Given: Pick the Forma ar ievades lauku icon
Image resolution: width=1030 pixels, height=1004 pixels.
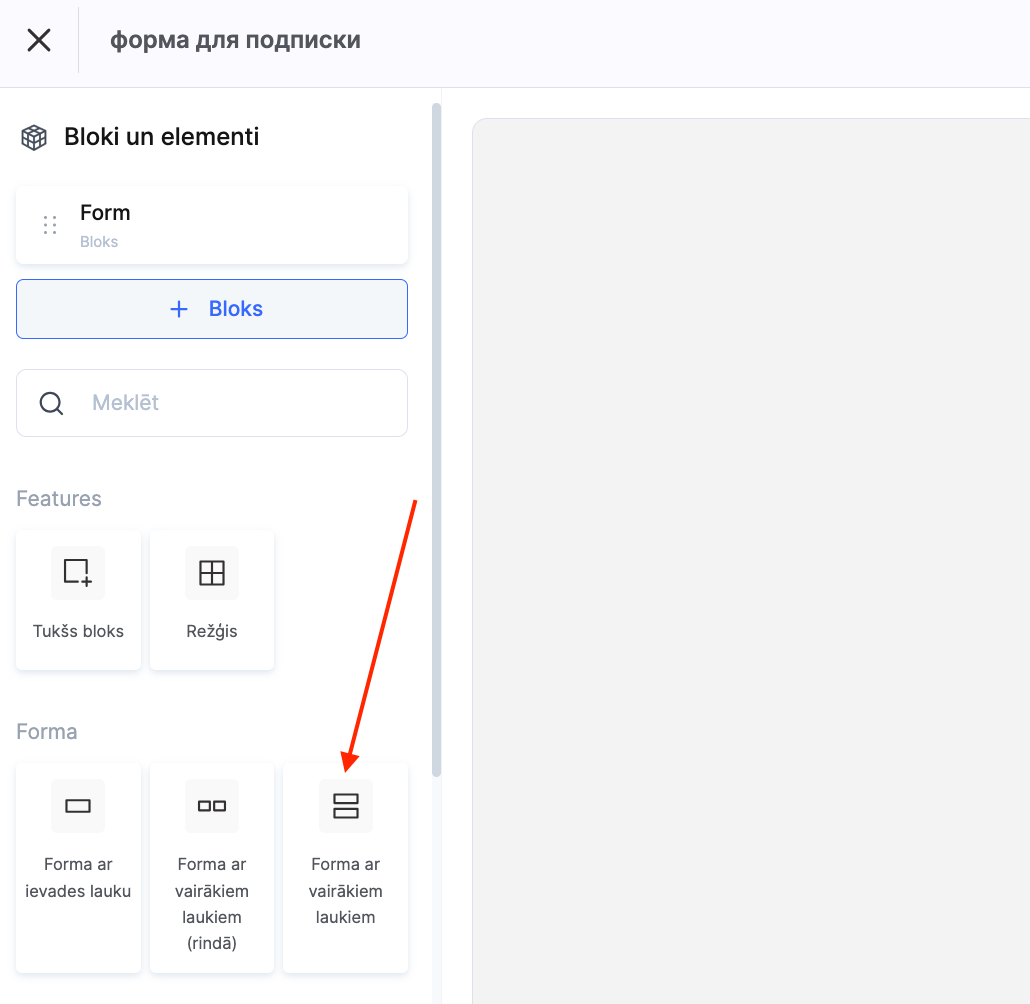Looking at the screenshot, I should coord(78,806).
